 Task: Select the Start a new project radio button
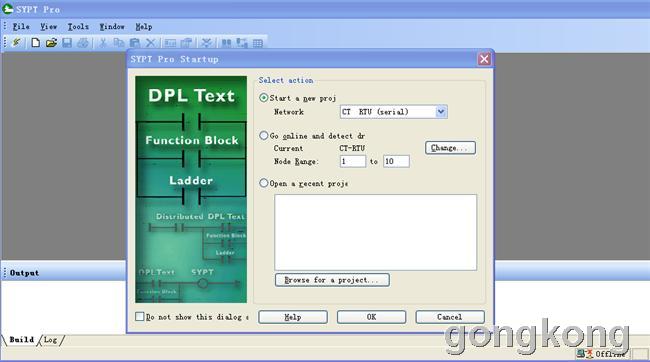pyautogui.click(x=263, y=98)
